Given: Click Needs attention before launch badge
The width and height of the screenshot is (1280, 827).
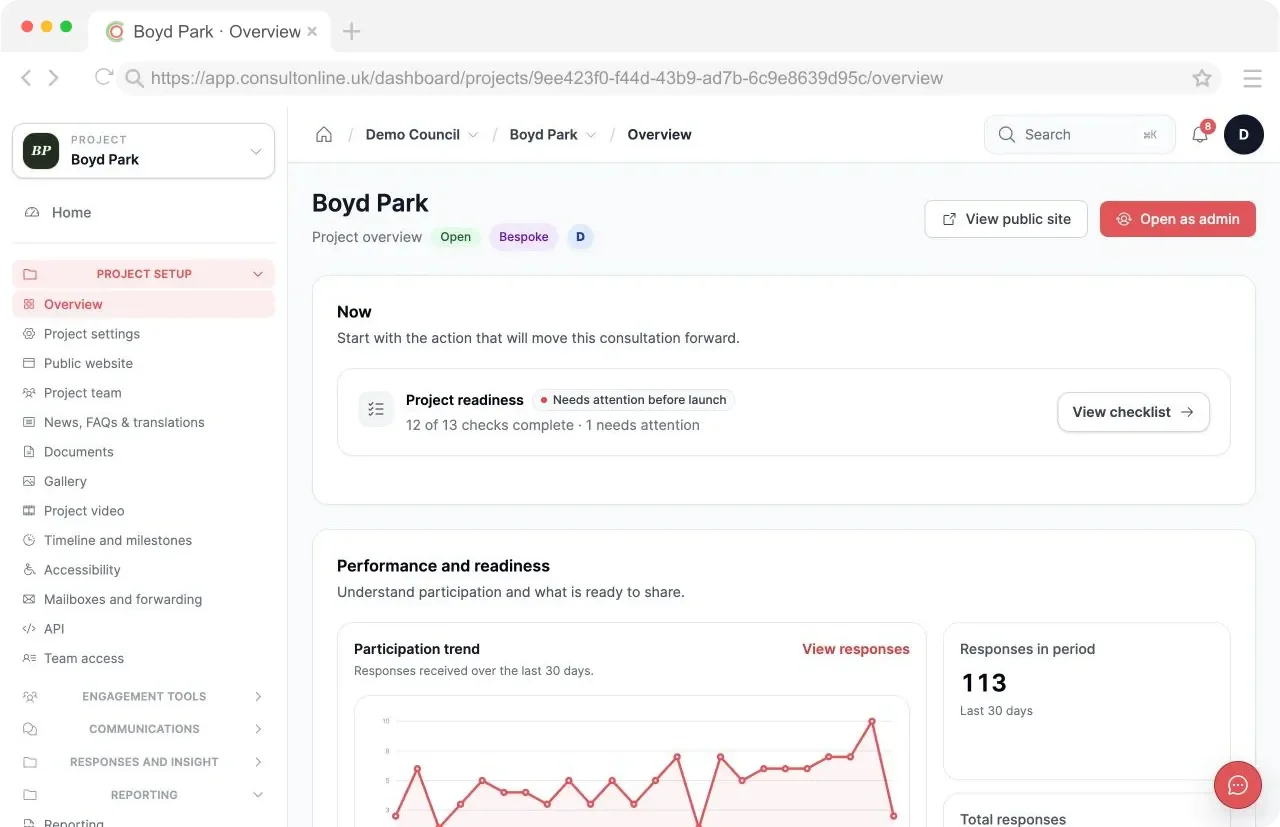Looking at the screenshot, I should click(x=633, y=400).
